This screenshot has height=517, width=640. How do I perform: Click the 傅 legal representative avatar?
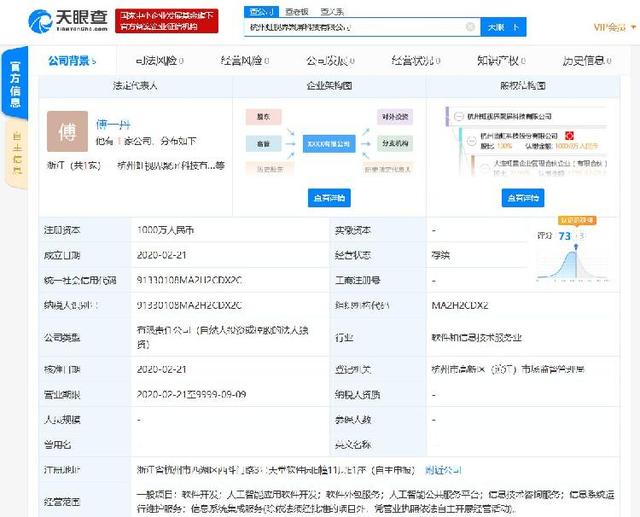point(67,131)
